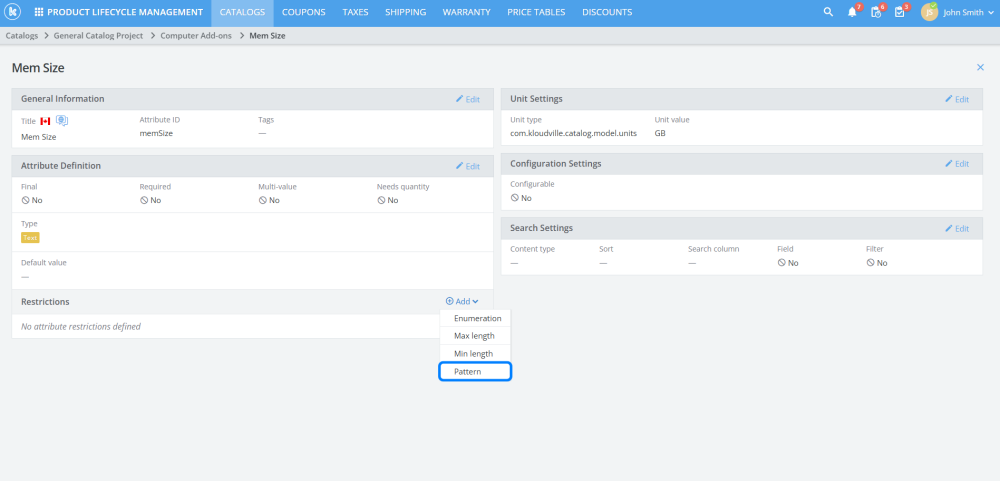1000x481 pixels.
Task: Edit Search Settings section
Action: (957, 228)
